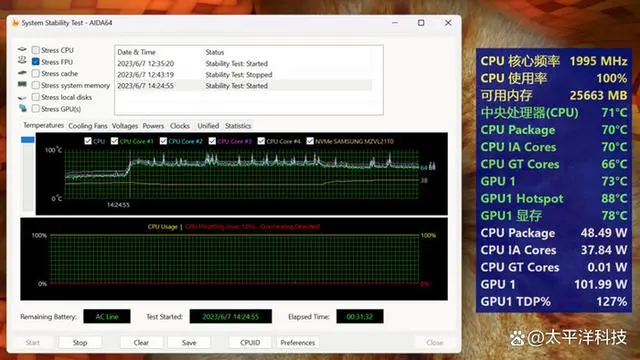Open the Voltages tab
The image size is (640, 360).
125,126
